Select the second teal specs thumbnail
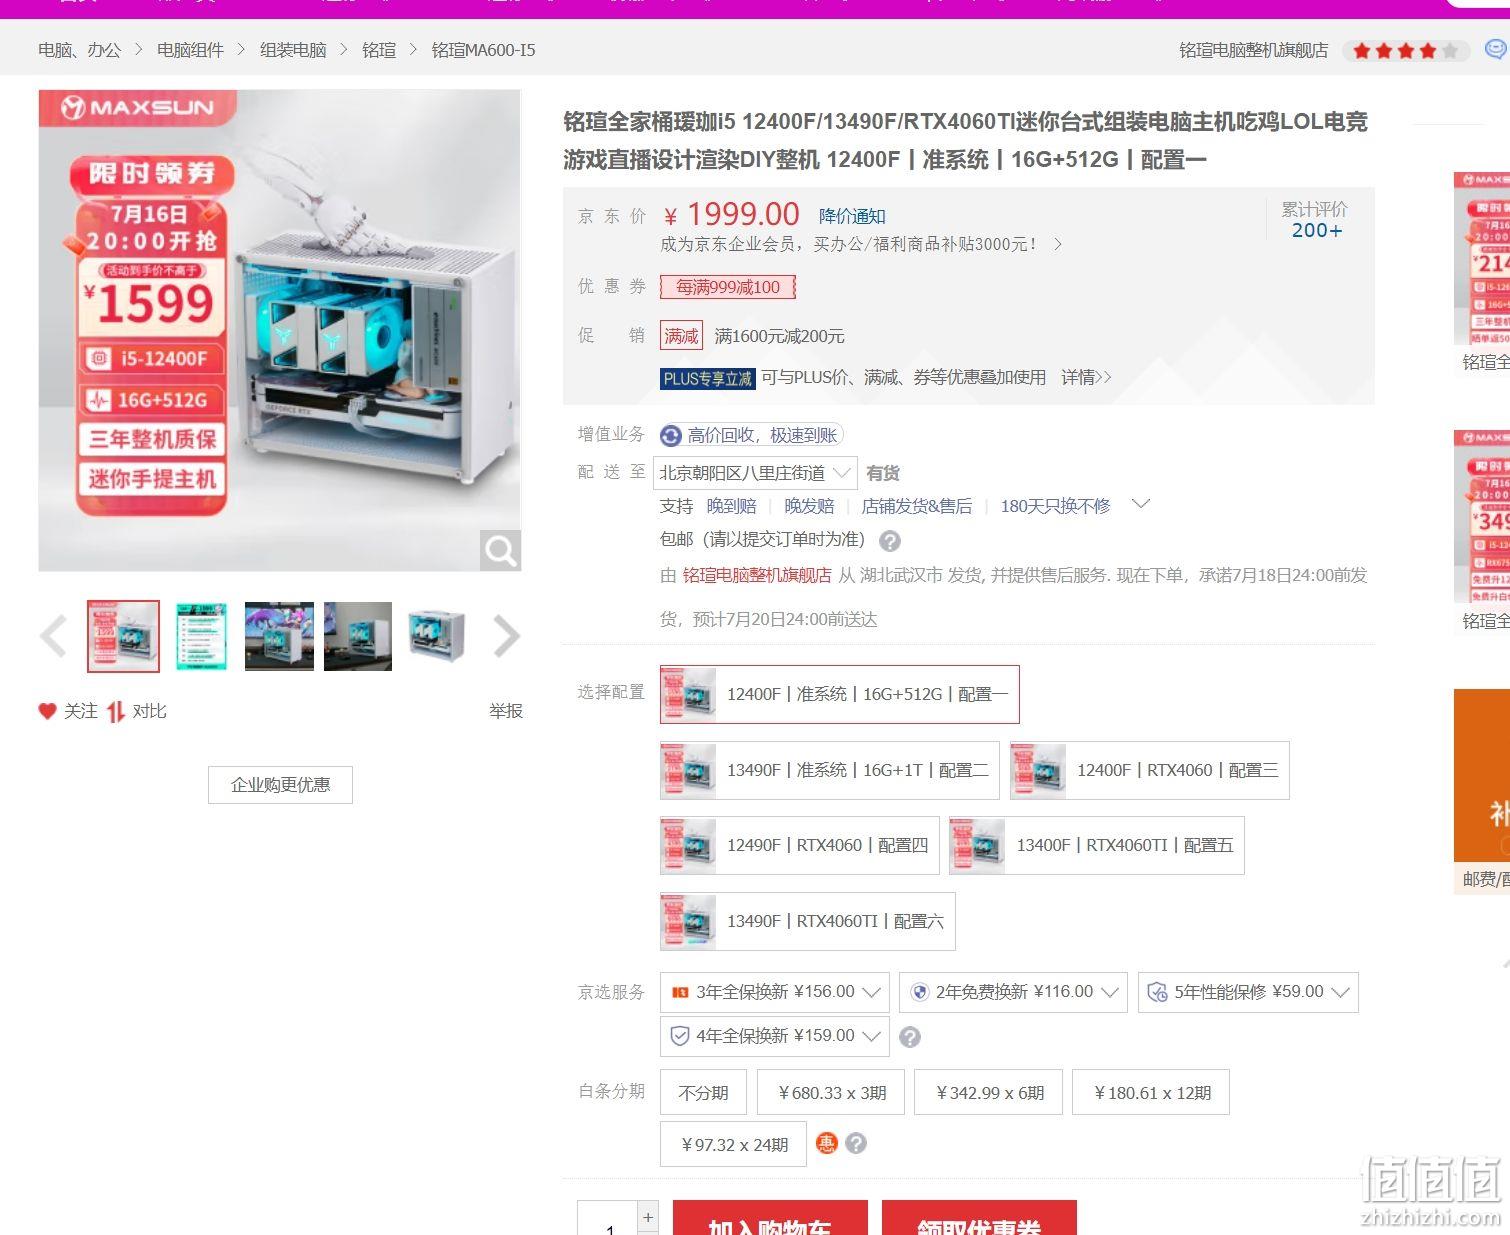The height and width of the screenshot is (1235, 1510). pos(201,636)
